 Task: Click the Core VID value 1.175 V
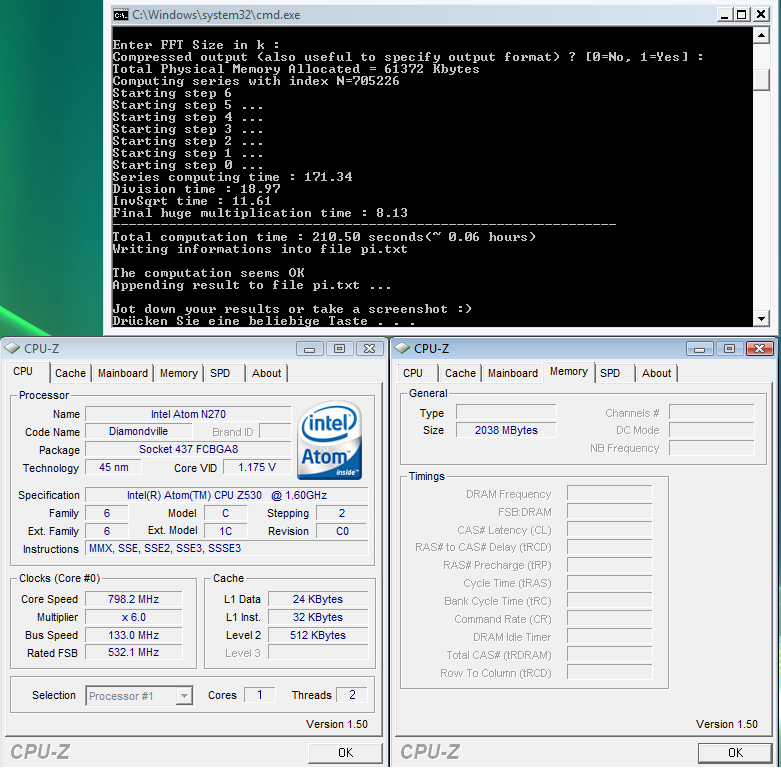pos(257,467)
